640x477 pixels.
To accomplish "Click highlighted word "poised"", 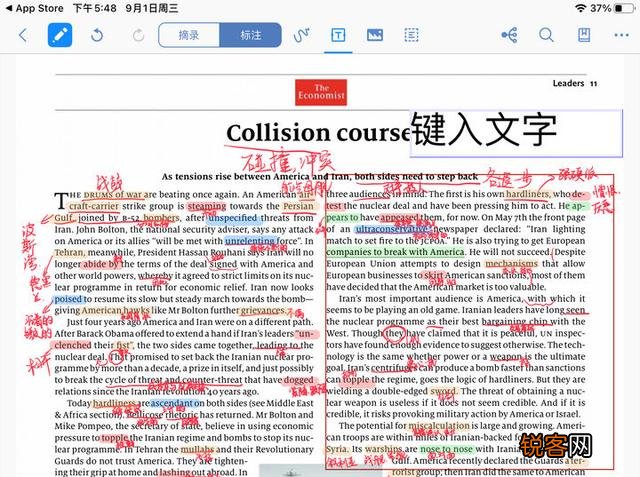I will tap(68, 299).
